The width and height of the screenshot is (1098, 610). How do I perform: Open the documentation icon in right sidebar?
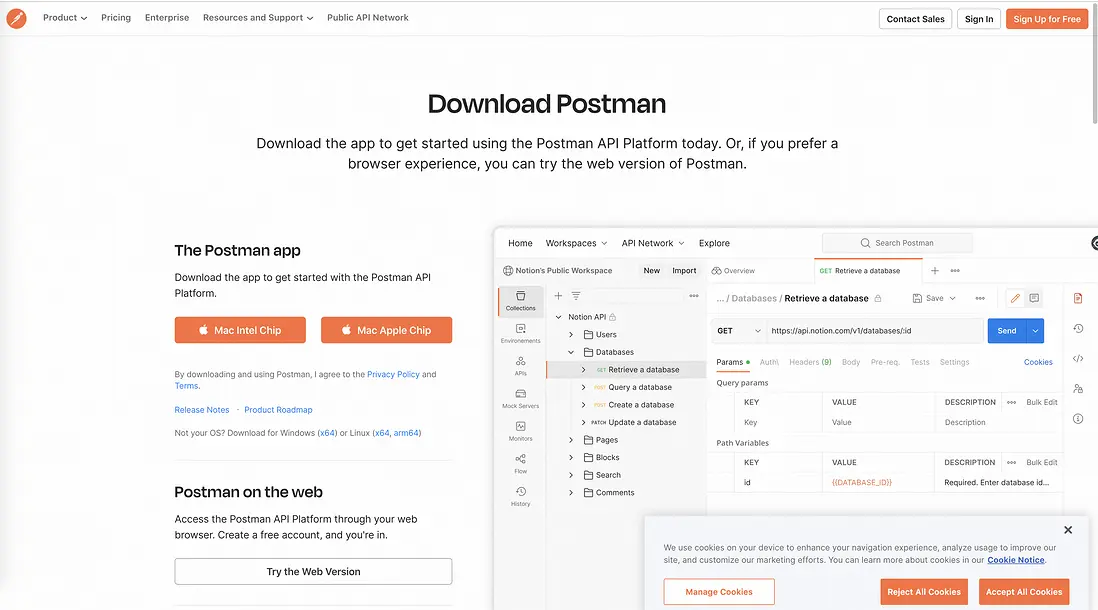(x=1078, y=298)
